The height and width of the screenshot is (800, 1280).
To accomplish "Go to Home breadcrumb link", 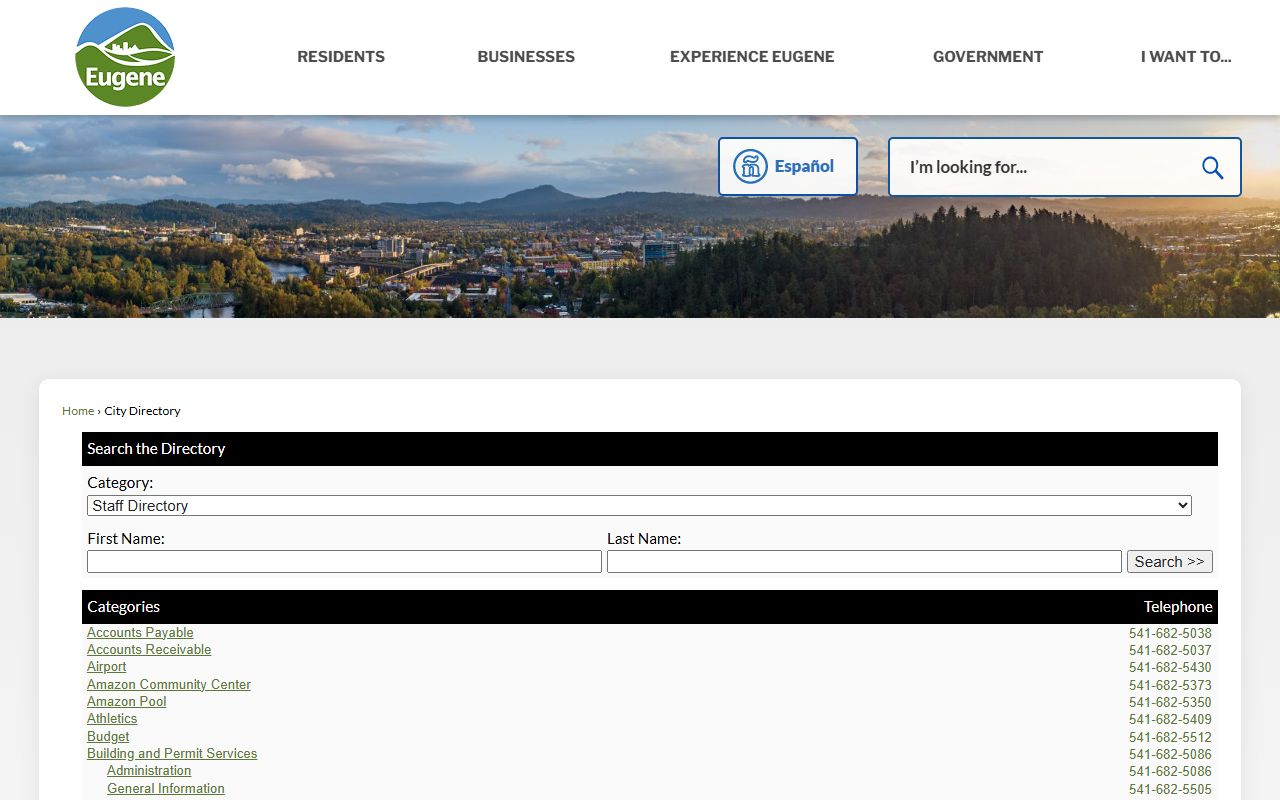I will [x=78, y=411].
